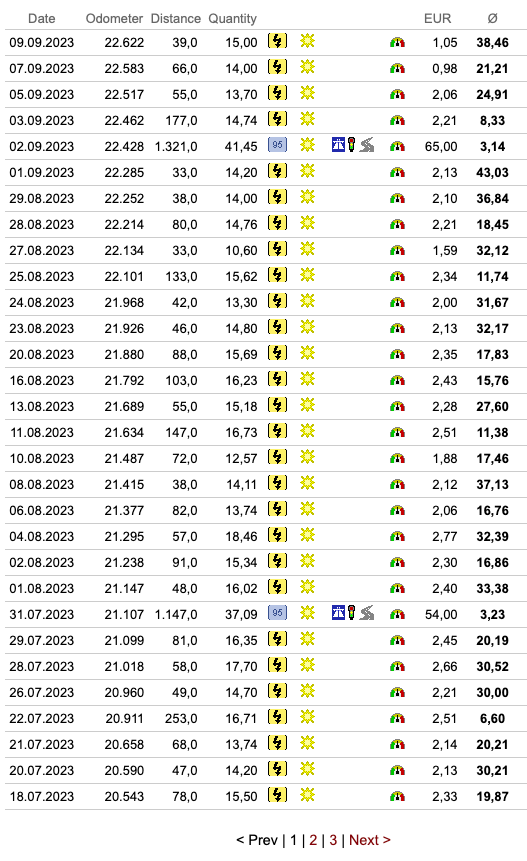527x861 pixels.
Task: Click the sun icon in the 07.09.2023 row
Action: click(307, 67)
